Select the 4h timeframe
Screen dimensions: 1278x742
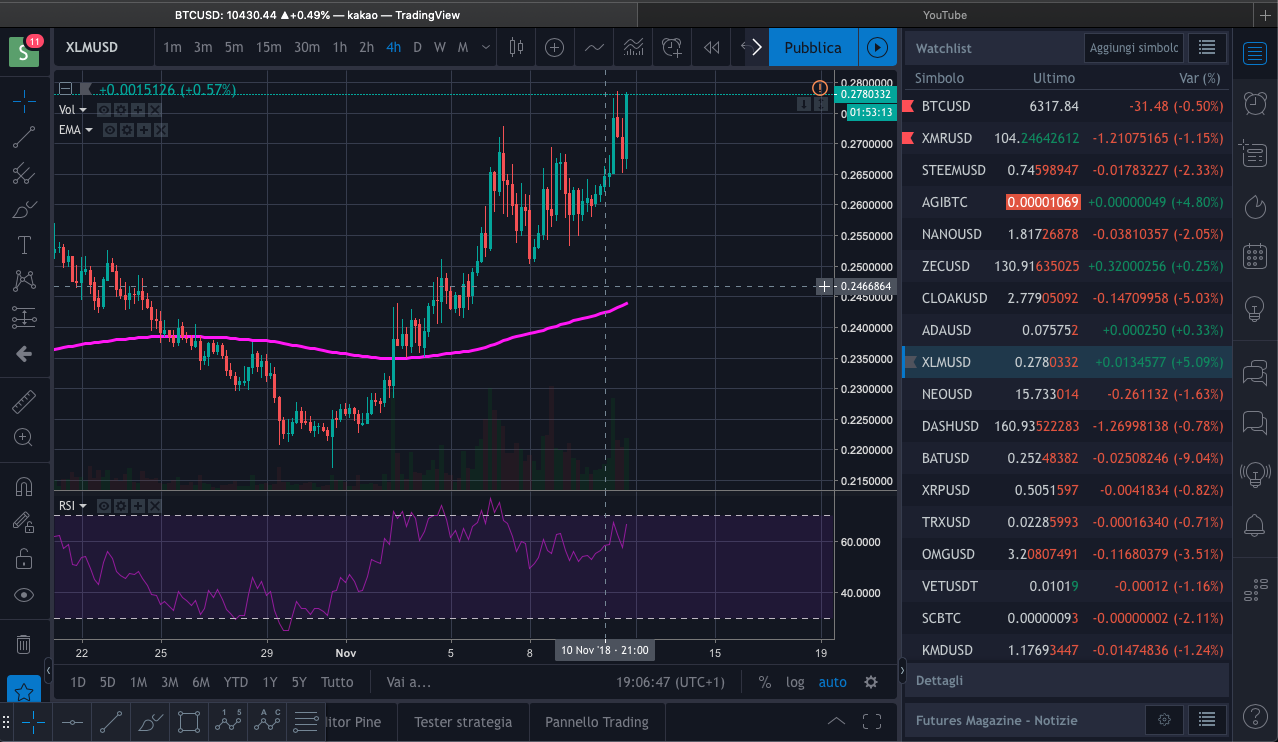click(x=393, y=47)
